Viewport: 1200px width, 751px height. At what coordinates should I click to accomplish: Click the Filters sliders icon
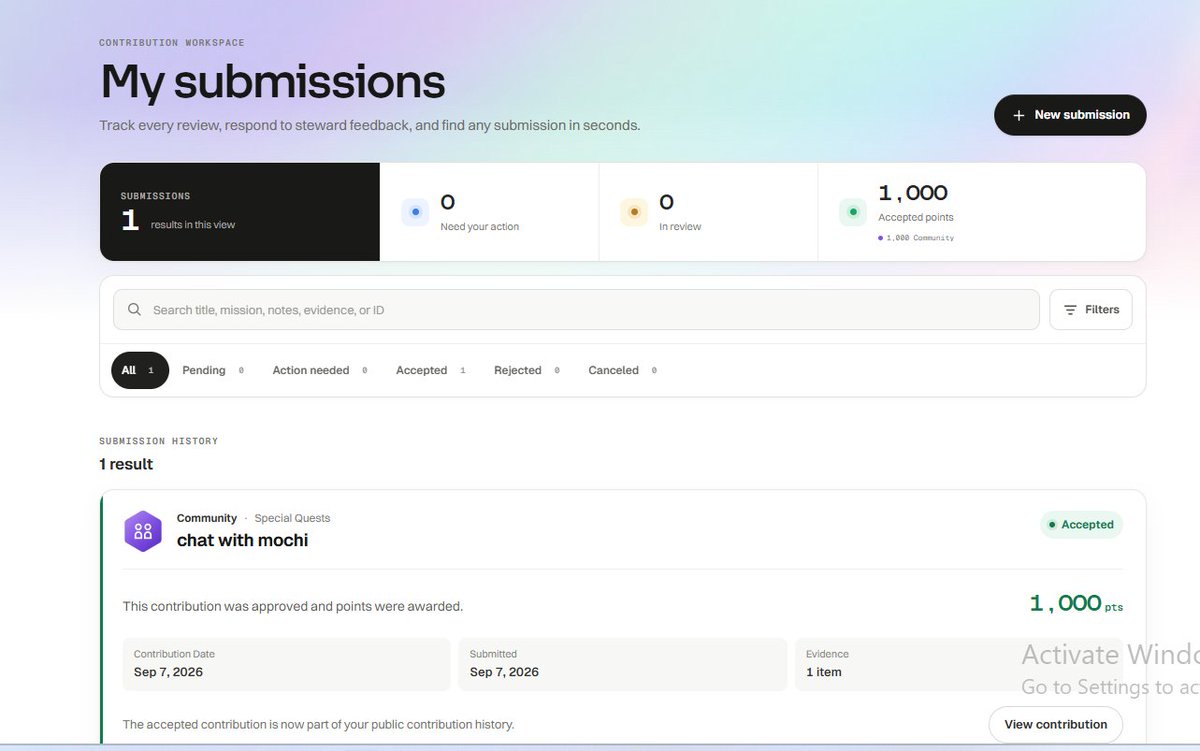click(1070, 310)
